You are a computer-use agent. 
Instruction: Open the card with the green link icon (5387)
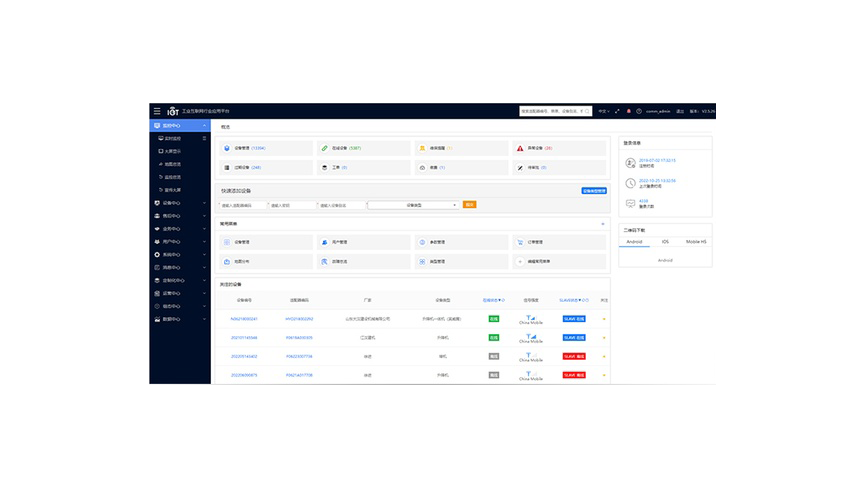click(363, 148)
